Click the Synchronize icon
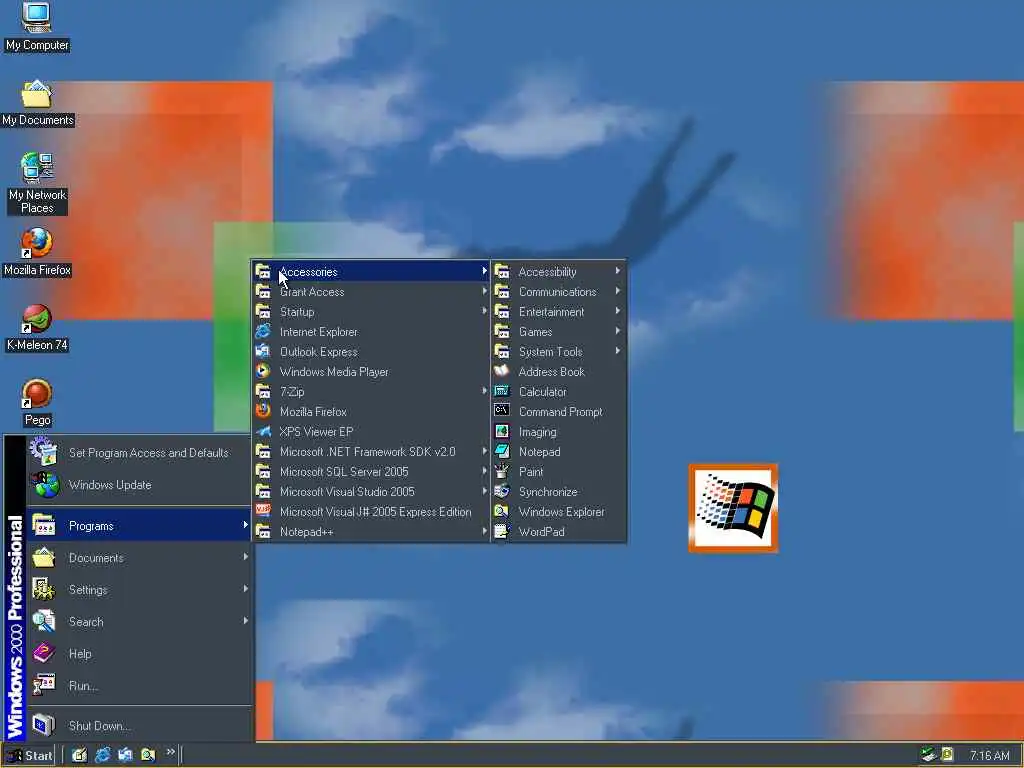The image size is (1024, 768). (502, 491)
